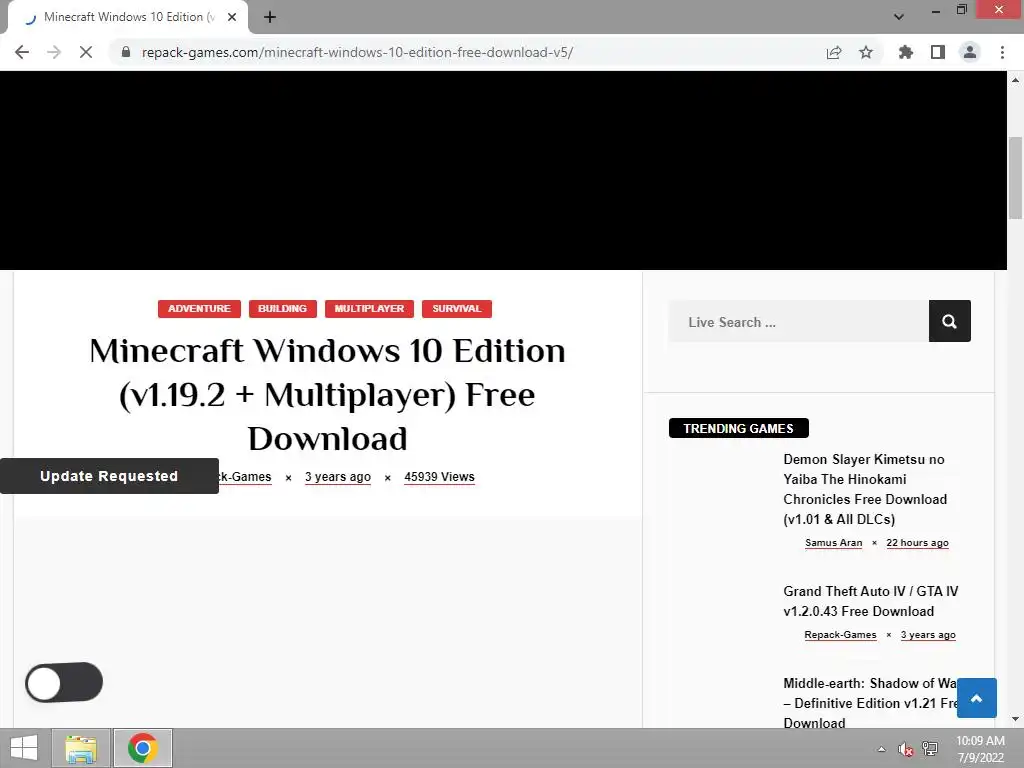
Task: Open a new browser tab
Action: coord(270,17)
